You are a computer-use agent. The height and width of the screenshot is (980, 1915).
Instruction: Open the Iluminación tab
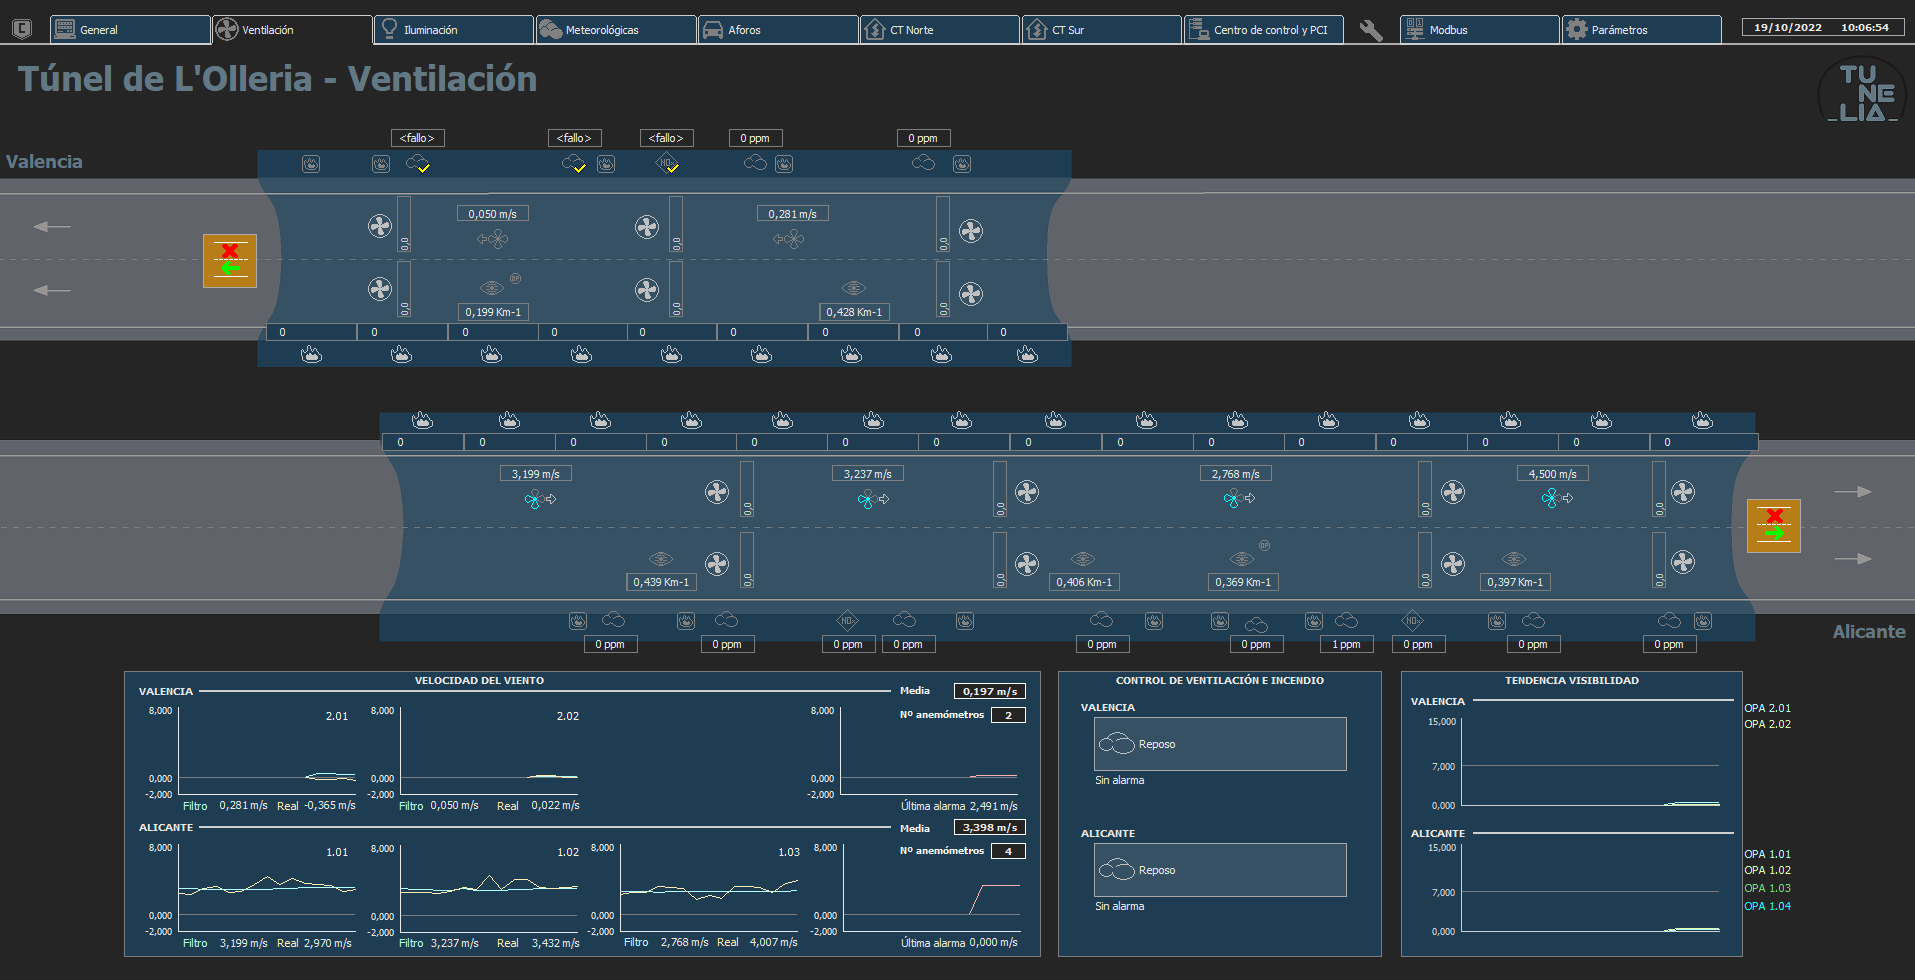pos(454,30)
